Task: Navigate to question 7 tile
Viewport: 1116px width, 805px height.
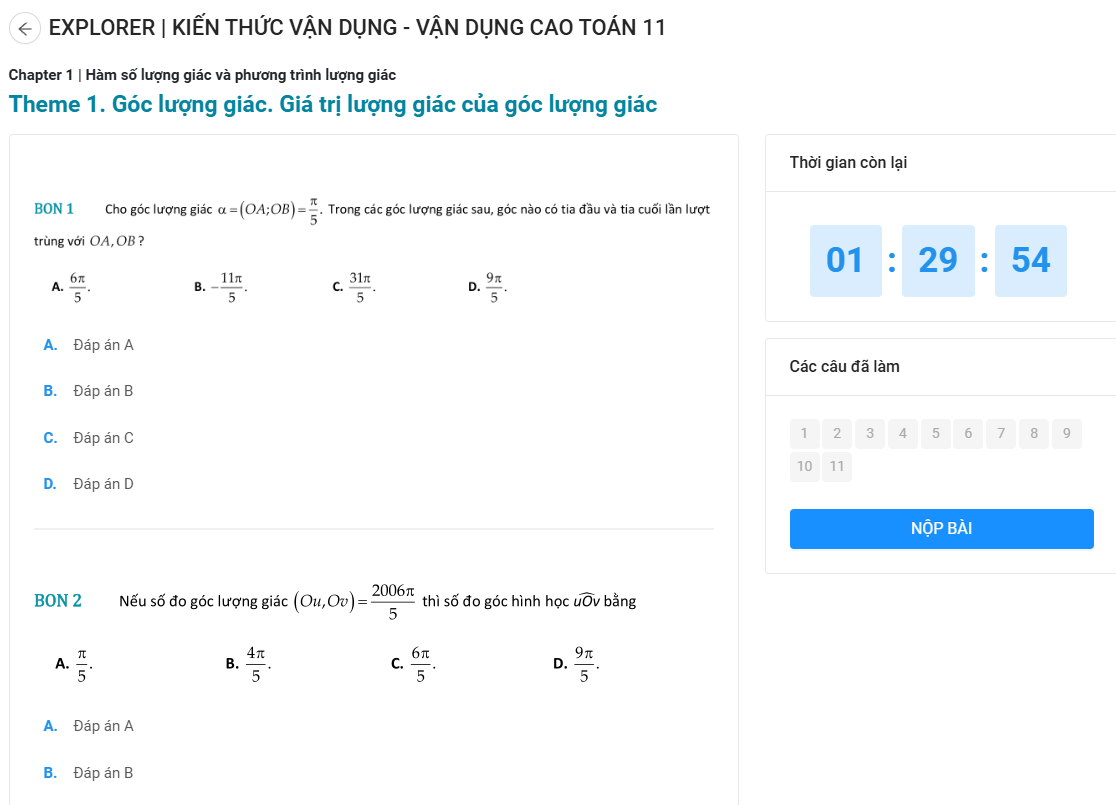Action: 1001,433
